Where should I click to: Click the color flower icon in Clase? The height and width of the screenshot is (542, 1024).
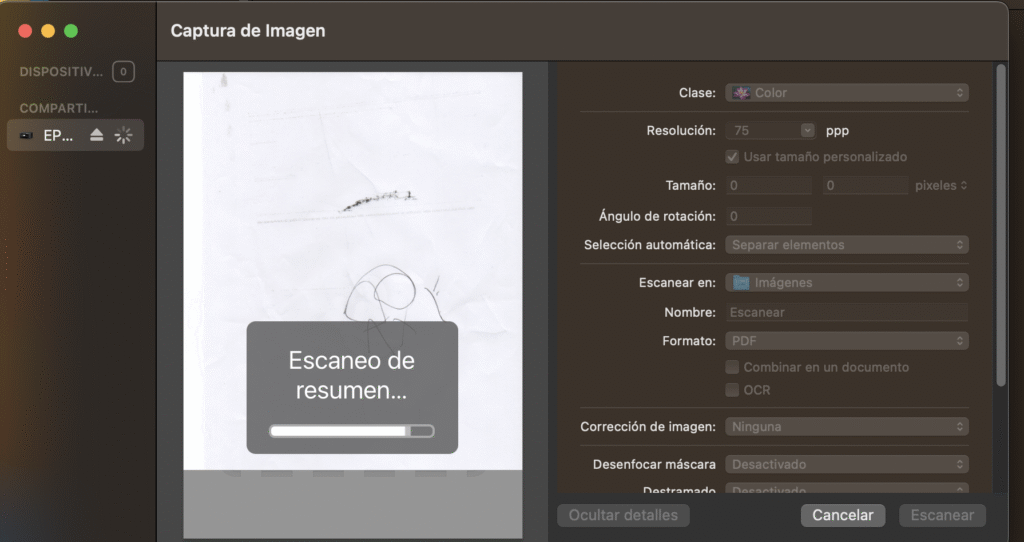pos(741,93)
